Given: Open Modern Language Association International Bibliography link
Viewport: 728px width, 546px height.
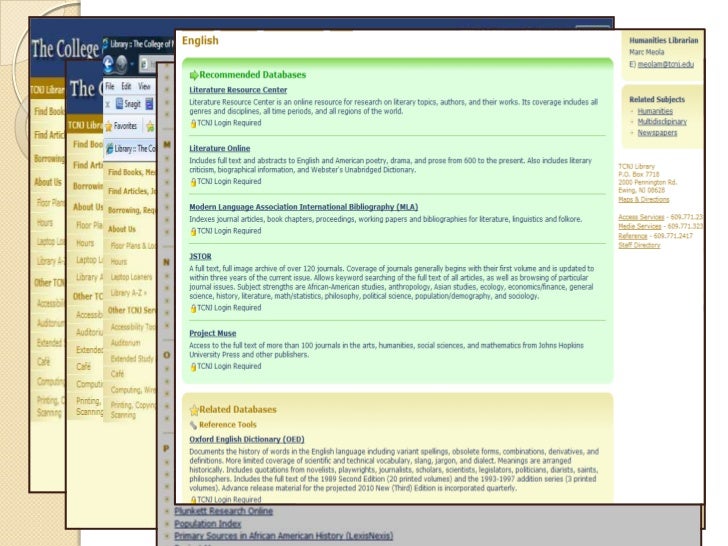Looking at the screenshot, I should click(304, 207).
